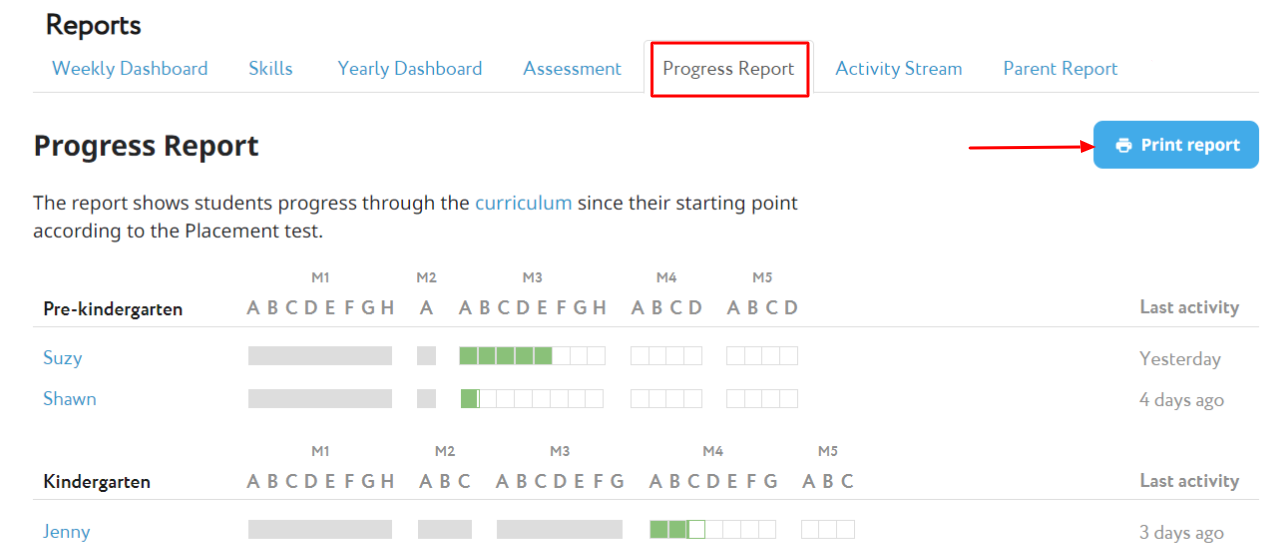The width and height of the screenshot is (1275, 555).
Task: Open Jenny's student profile link
Action: click(x=66, y=532)
